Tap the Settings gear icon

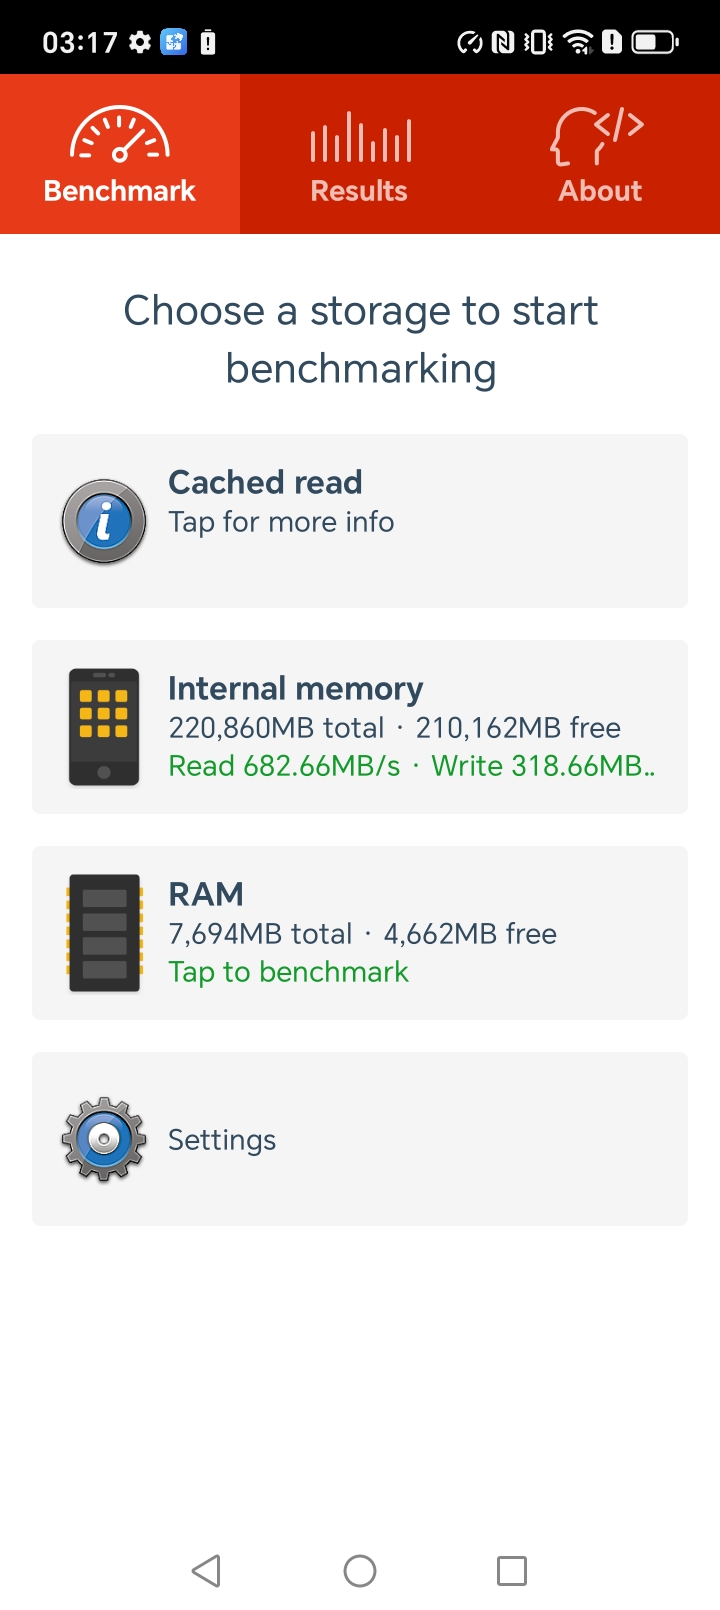pos(104,1139)
